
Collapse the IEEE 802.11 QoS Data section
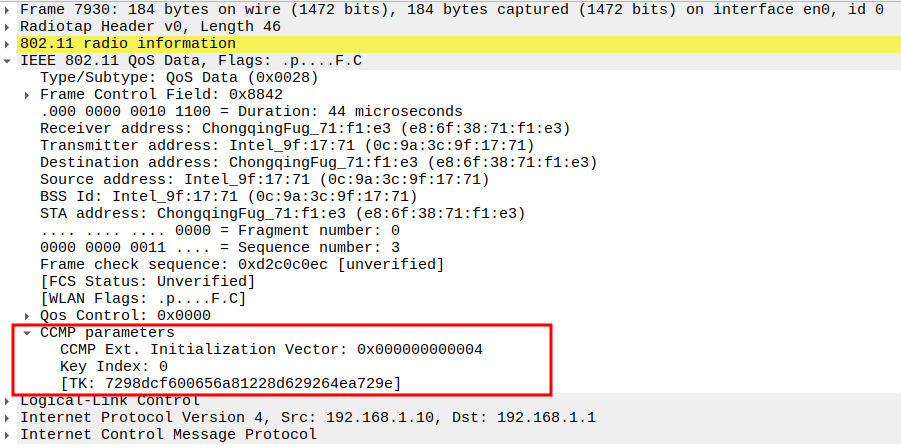point(8,61)
